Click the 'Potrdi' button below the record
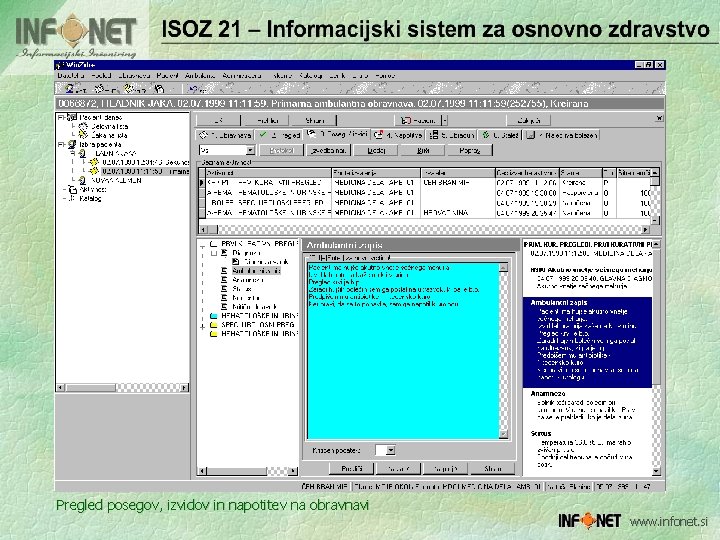 (x=352, y=469)
